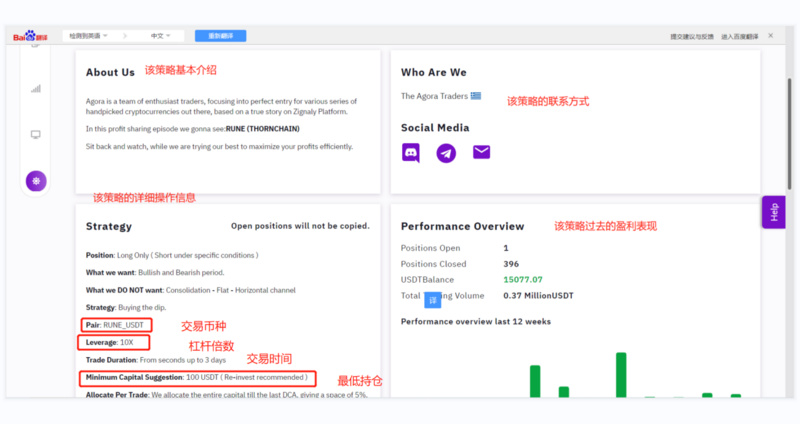Click the blue floating translate icon
800x424 pixels.
[432, 299]
